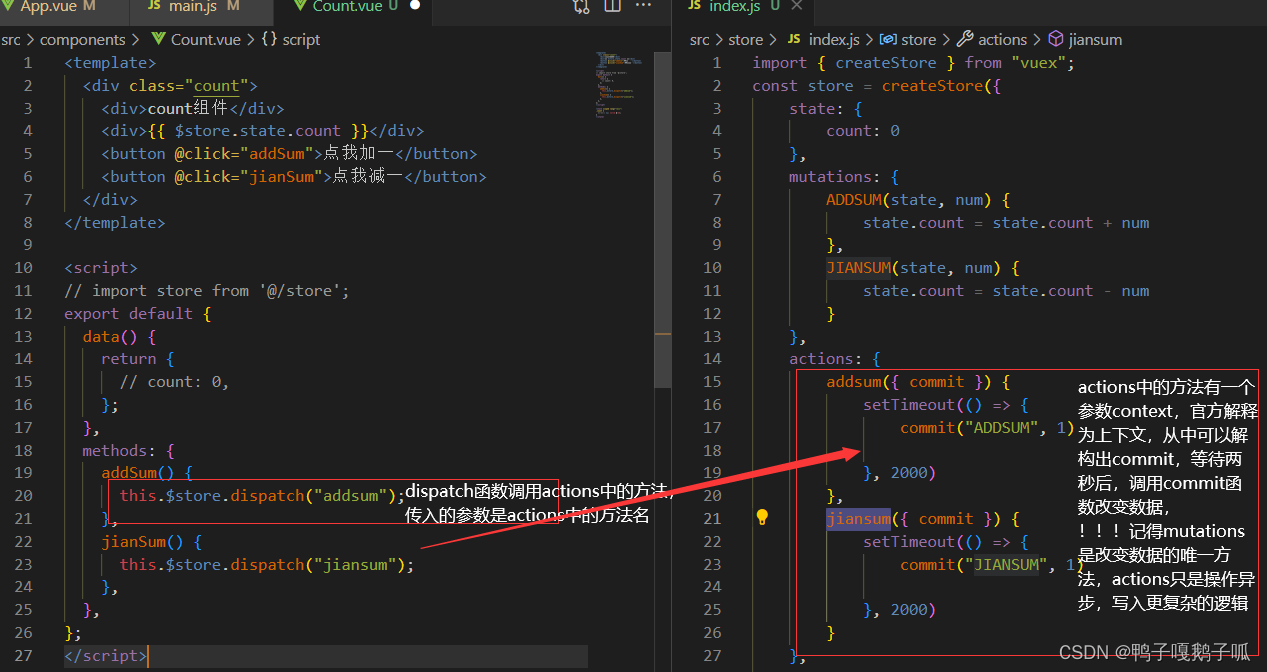This screenshot has height=672, width=1267.
Task: Open 'jiansum' breadcrumb symbol dropdown
Action: [1085, 40]
